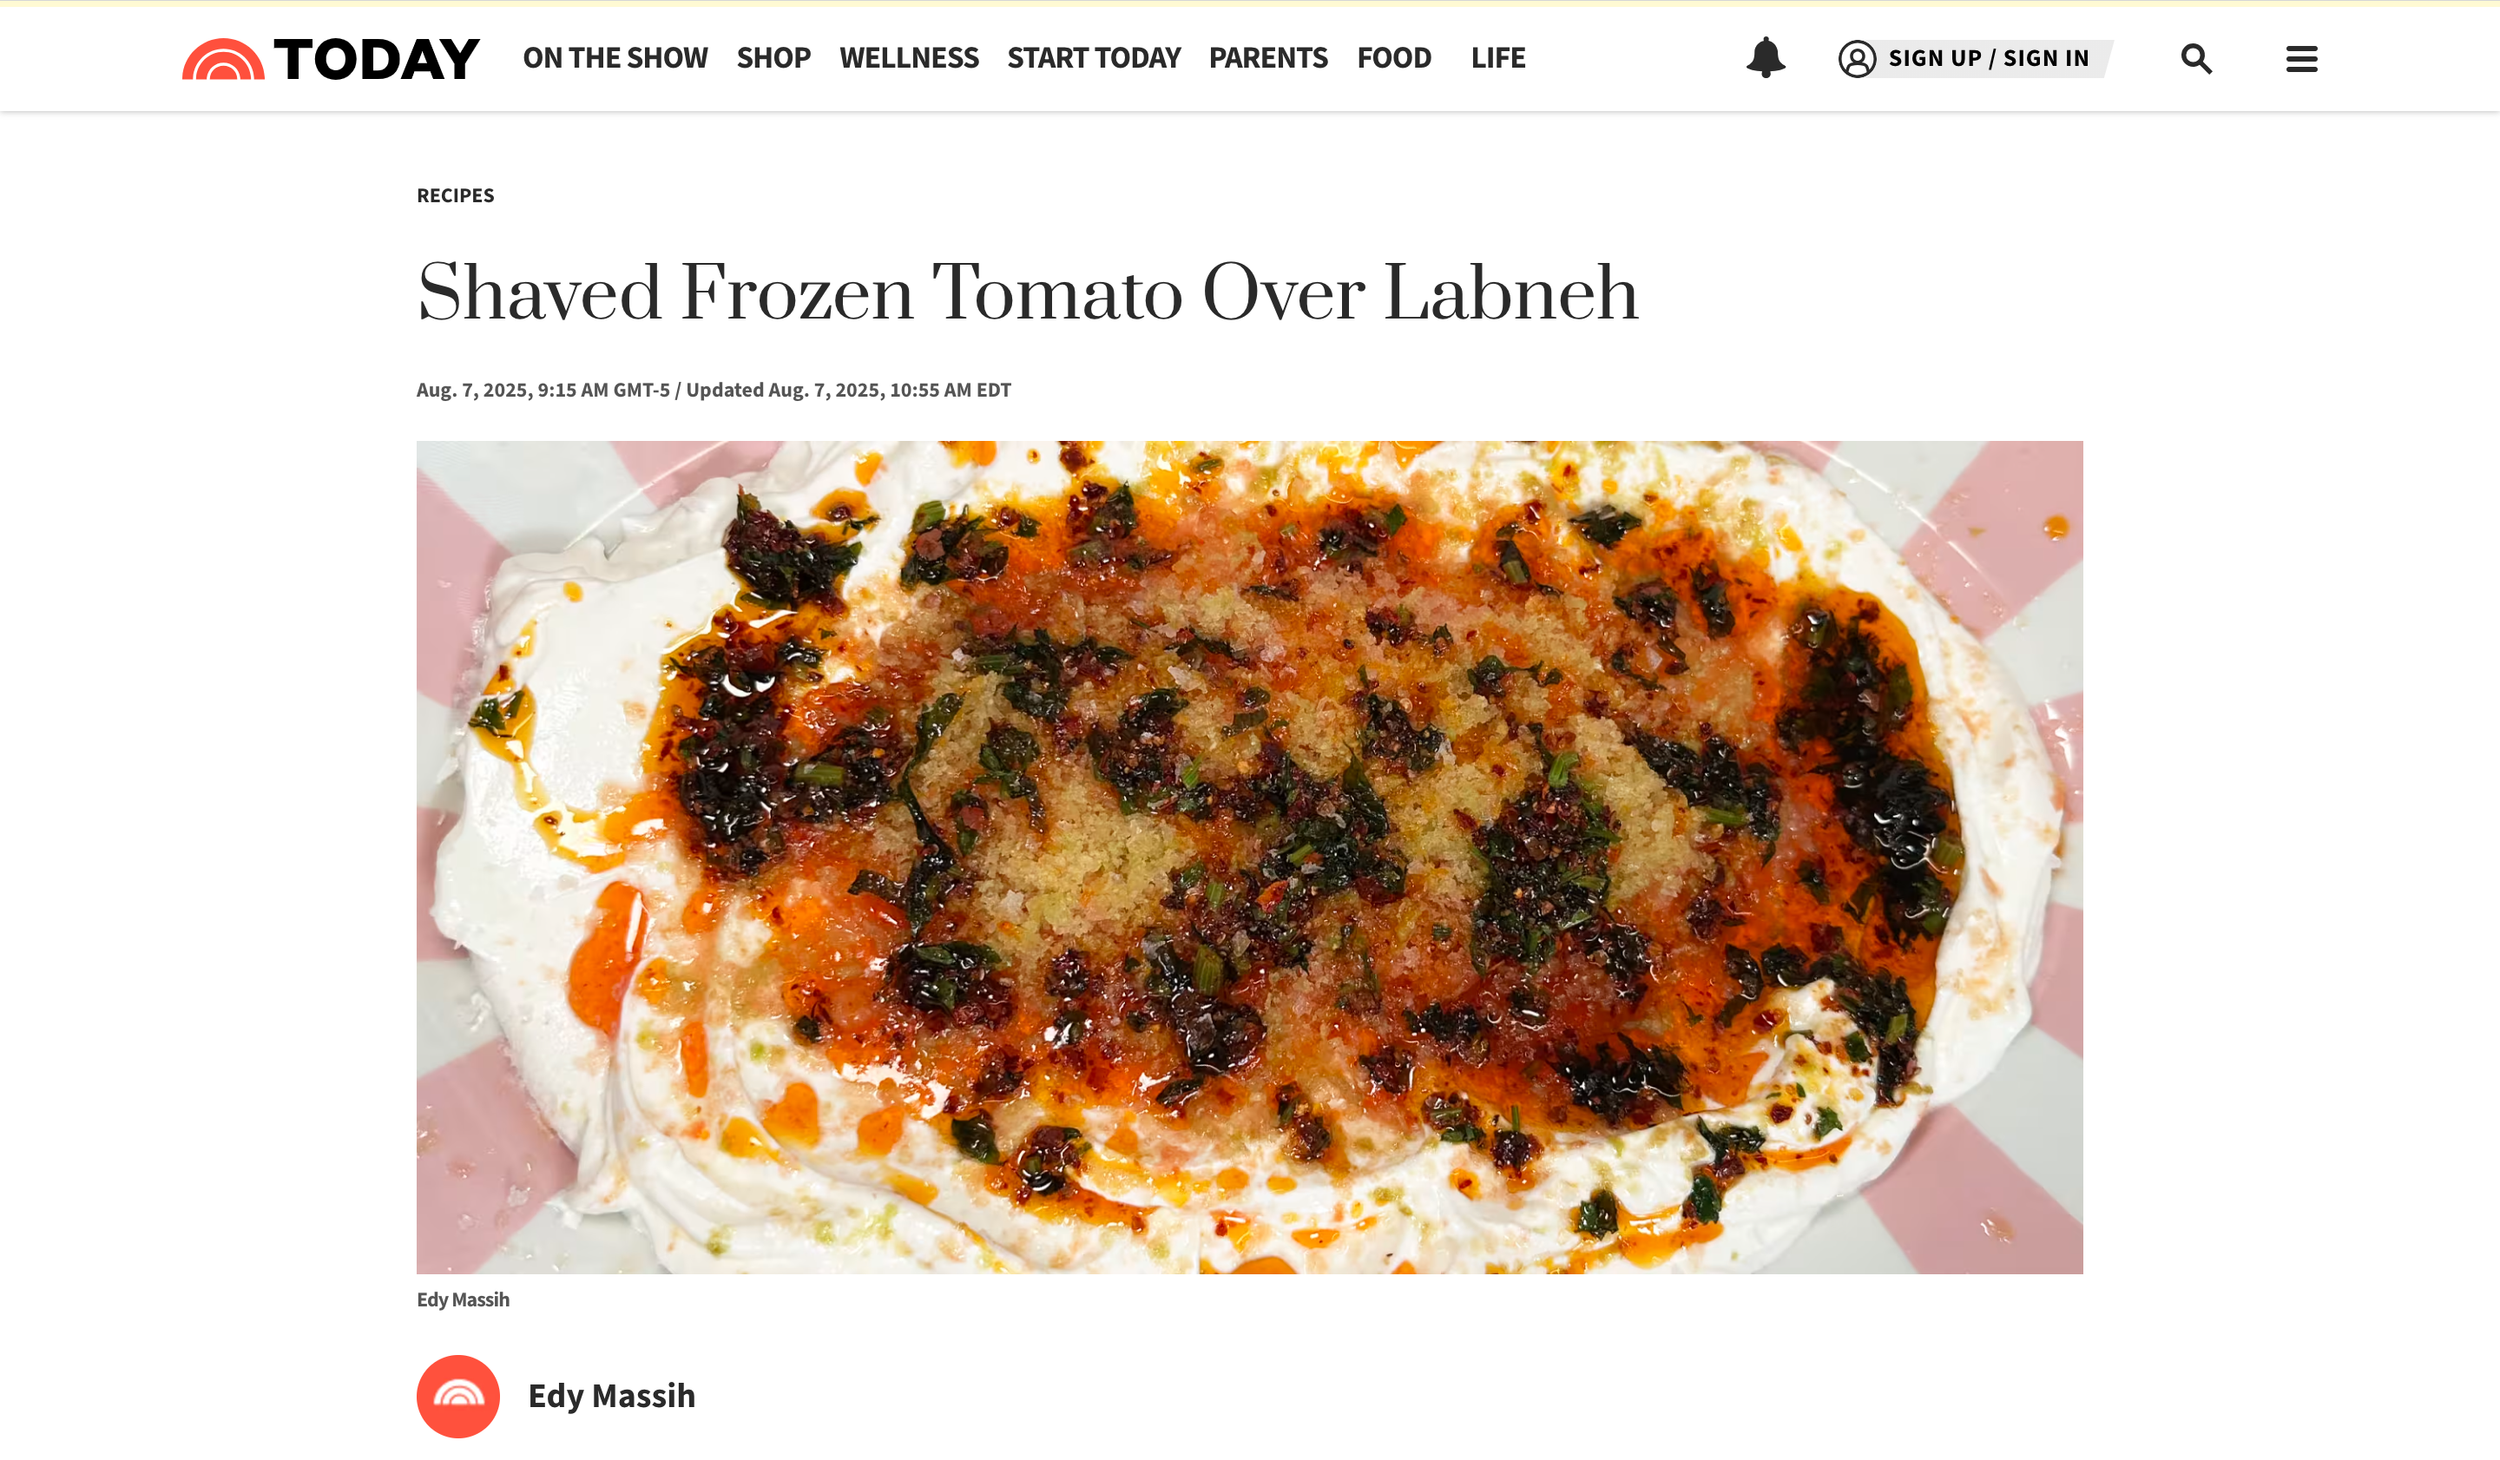Select Start TODAY in navigation
Screen dimensions: 2500x1460
(1094, 58)
